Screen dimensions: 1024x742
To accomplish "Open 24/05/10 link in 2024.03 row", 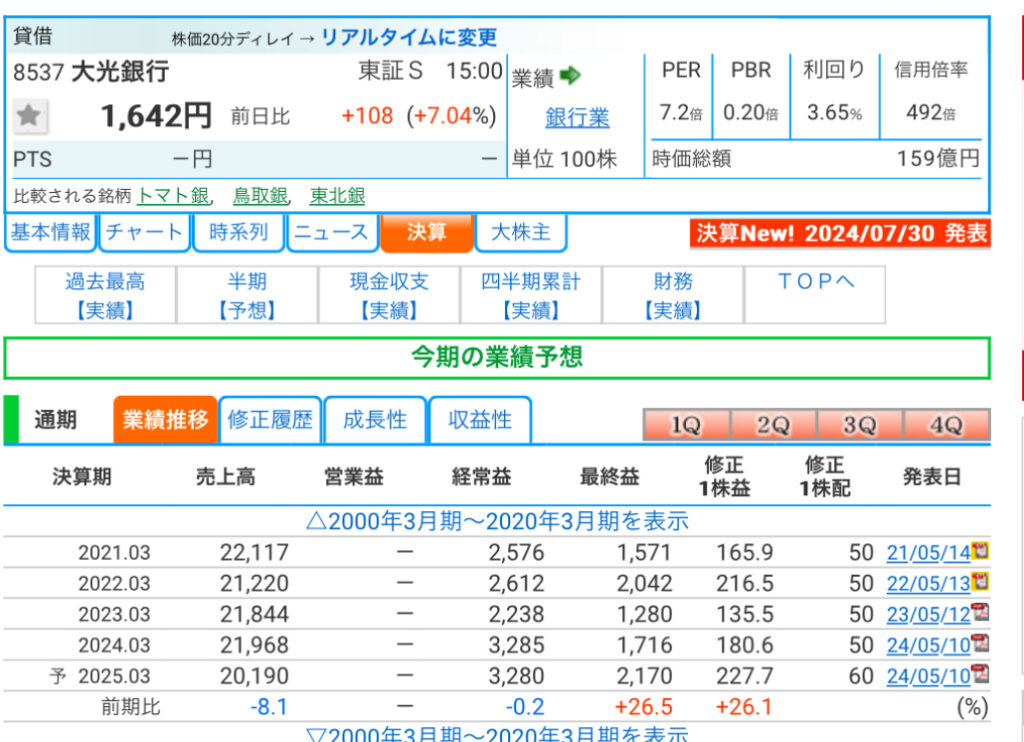I will tap(928, 645).
